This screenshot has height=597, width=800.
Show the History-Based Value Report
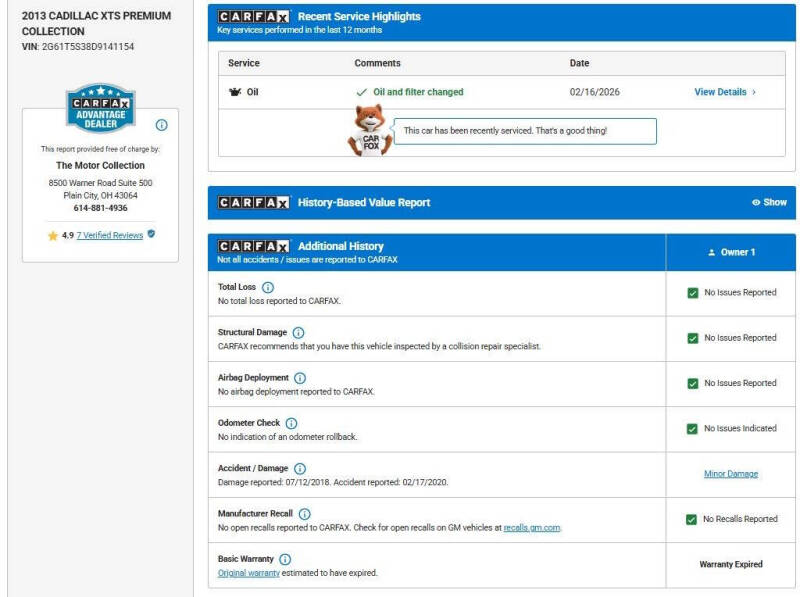pyautogui.click(x=769, y=203)
